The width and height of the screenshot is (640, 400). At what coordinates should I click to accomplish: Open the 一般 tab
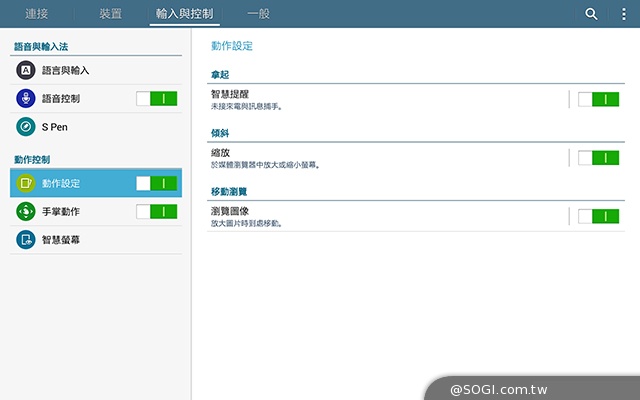click(259, 14)
